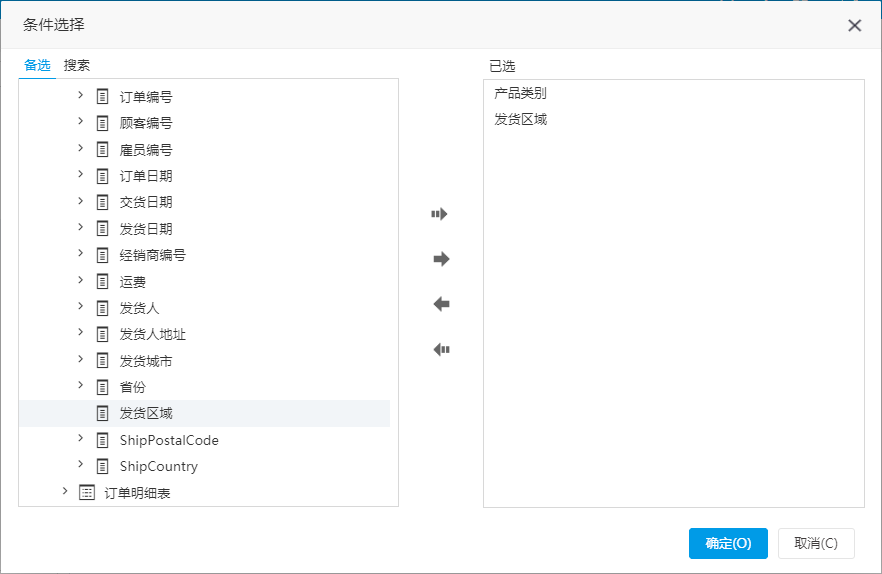The width and height of the screenshot is (882, 574).
Task: Click the 取消(C) cancel button
Action: (816, 543)
